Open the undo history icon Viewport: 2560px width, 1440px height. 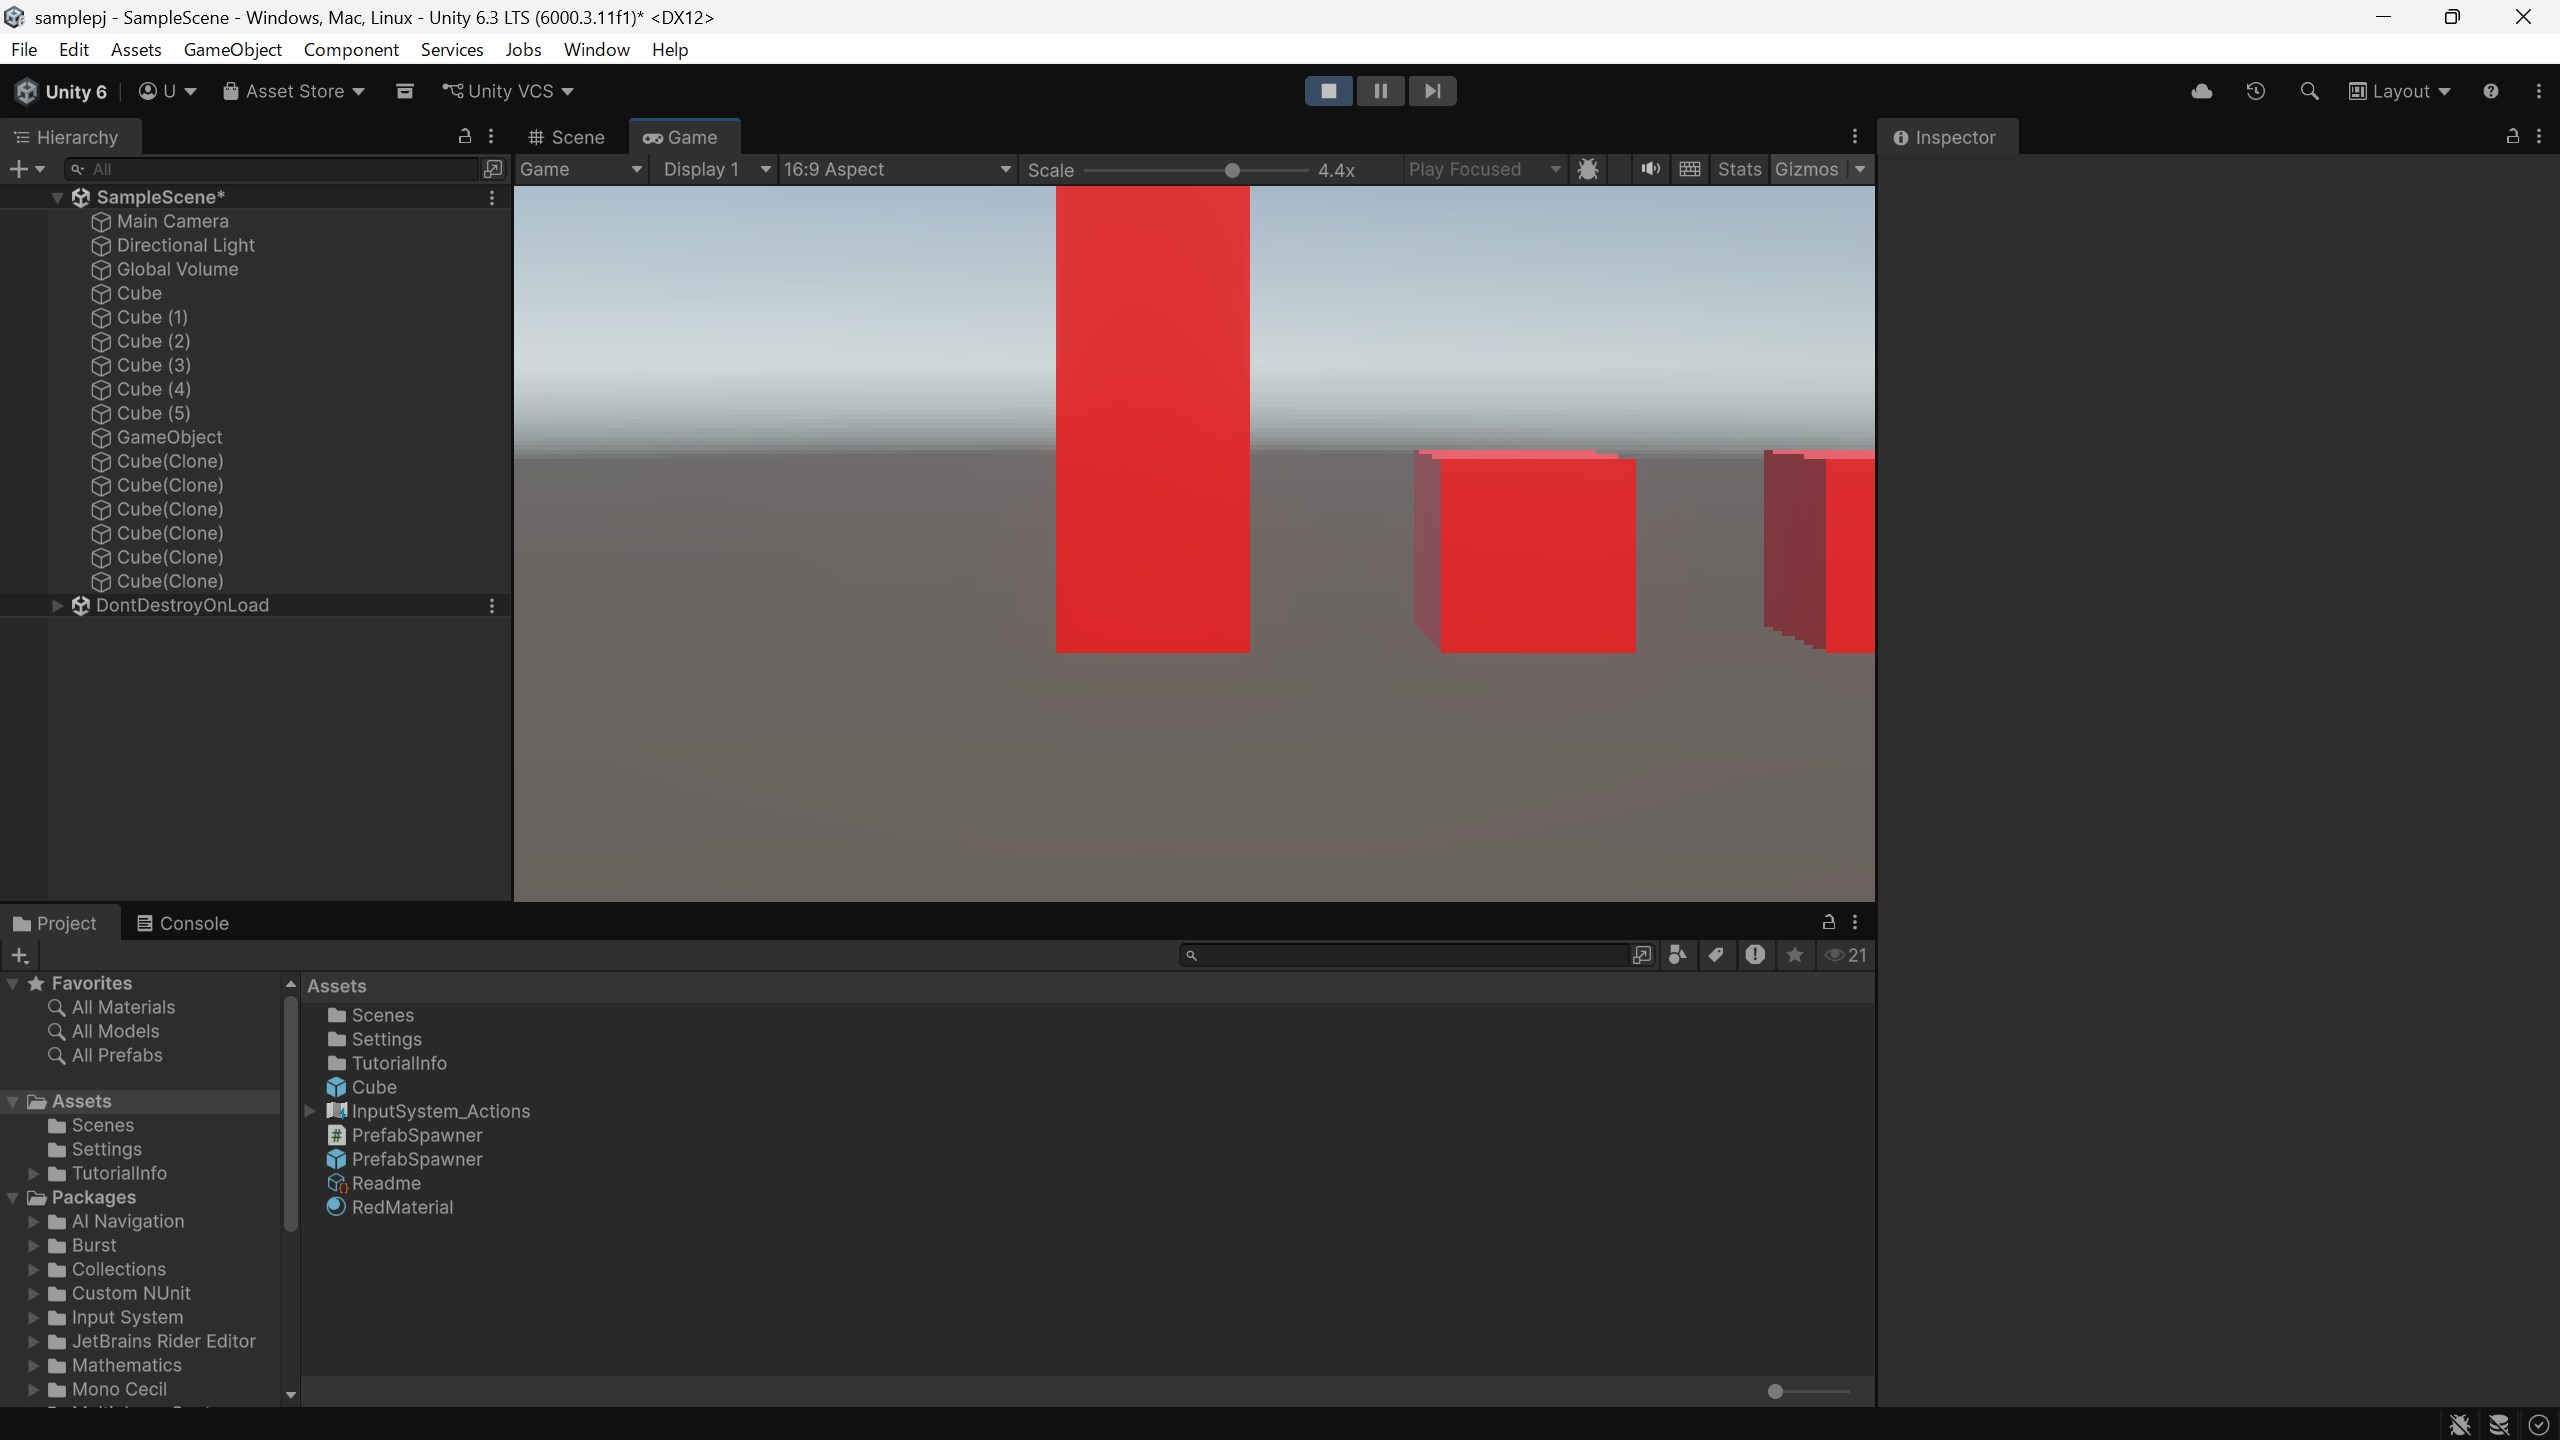click(2255, 91)
